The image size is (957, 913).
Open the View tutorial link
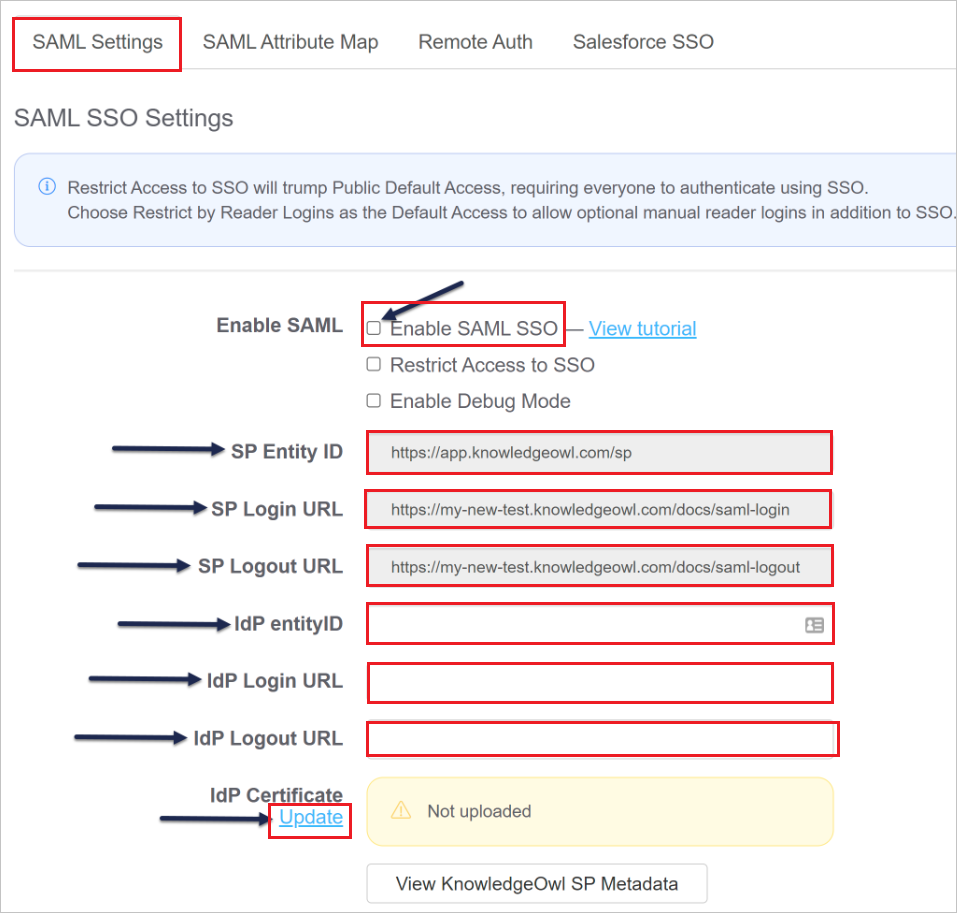click(641, 328)
